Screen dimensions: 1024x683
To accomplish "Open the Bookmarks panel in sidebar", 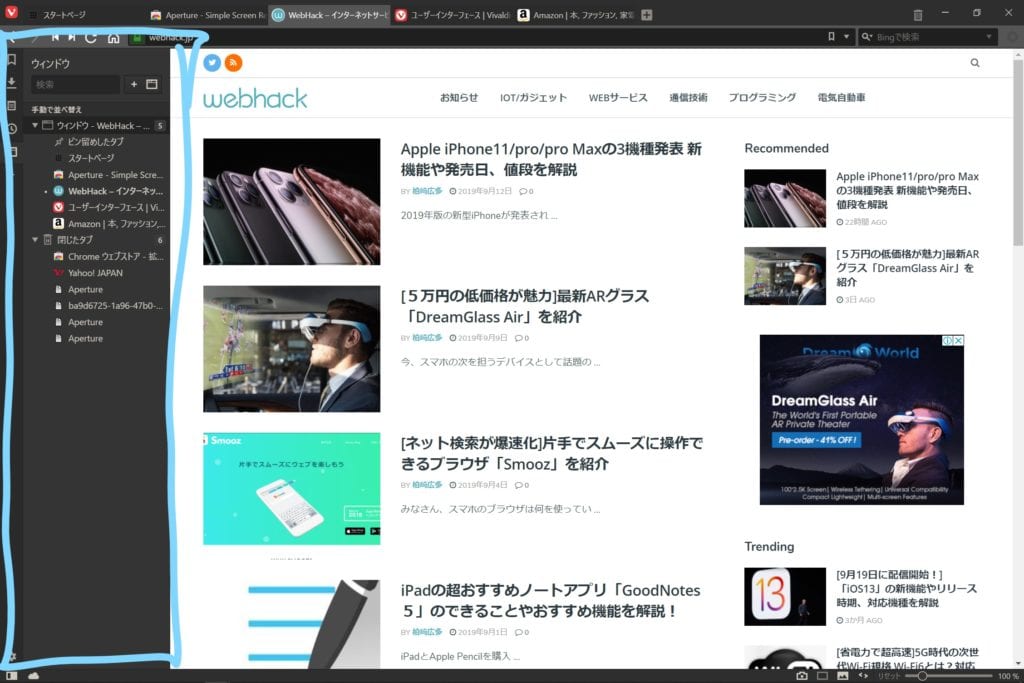I will tap(11, 60).
